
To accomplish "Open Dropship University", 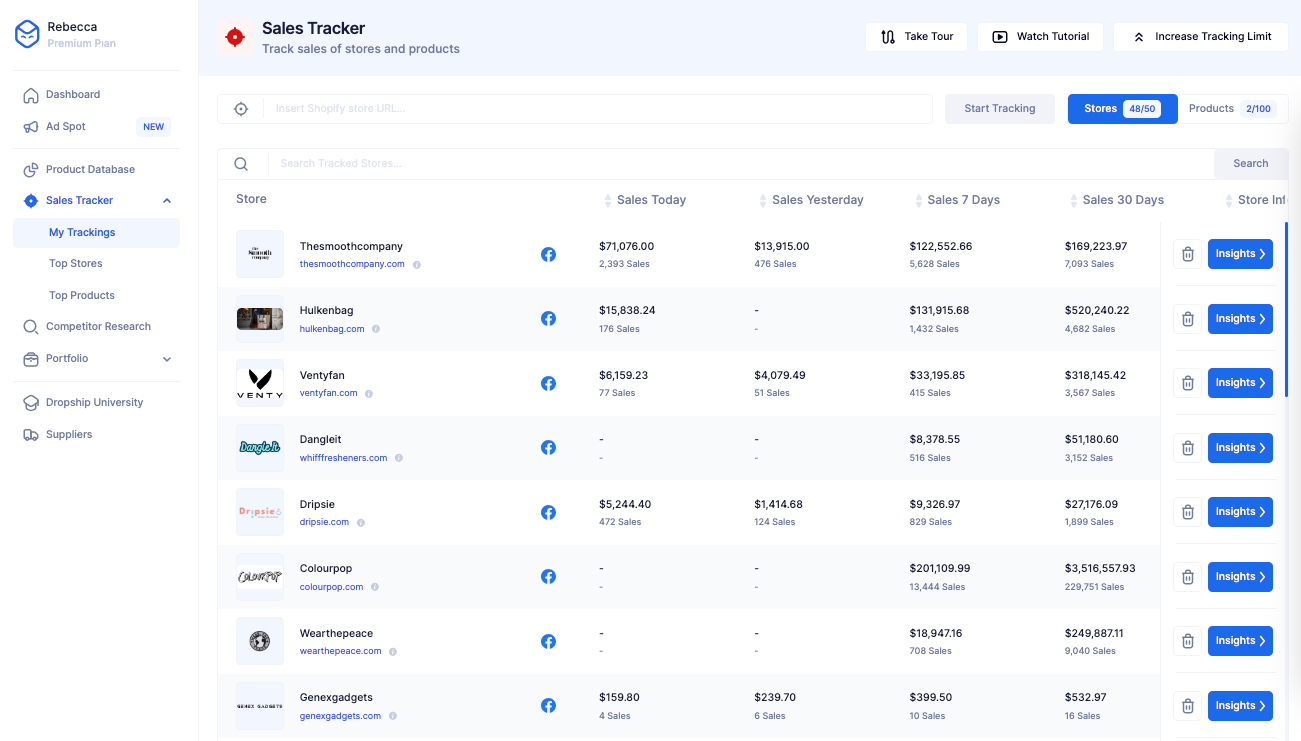I will click(x=96, y=403).
